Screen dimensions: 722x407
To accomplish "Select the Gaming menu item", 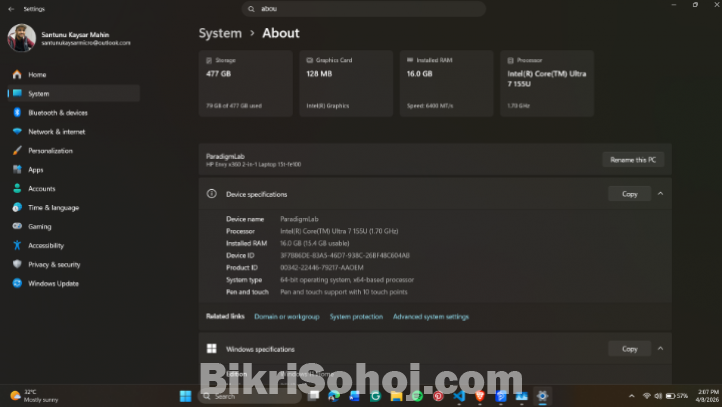I will 40,226.
